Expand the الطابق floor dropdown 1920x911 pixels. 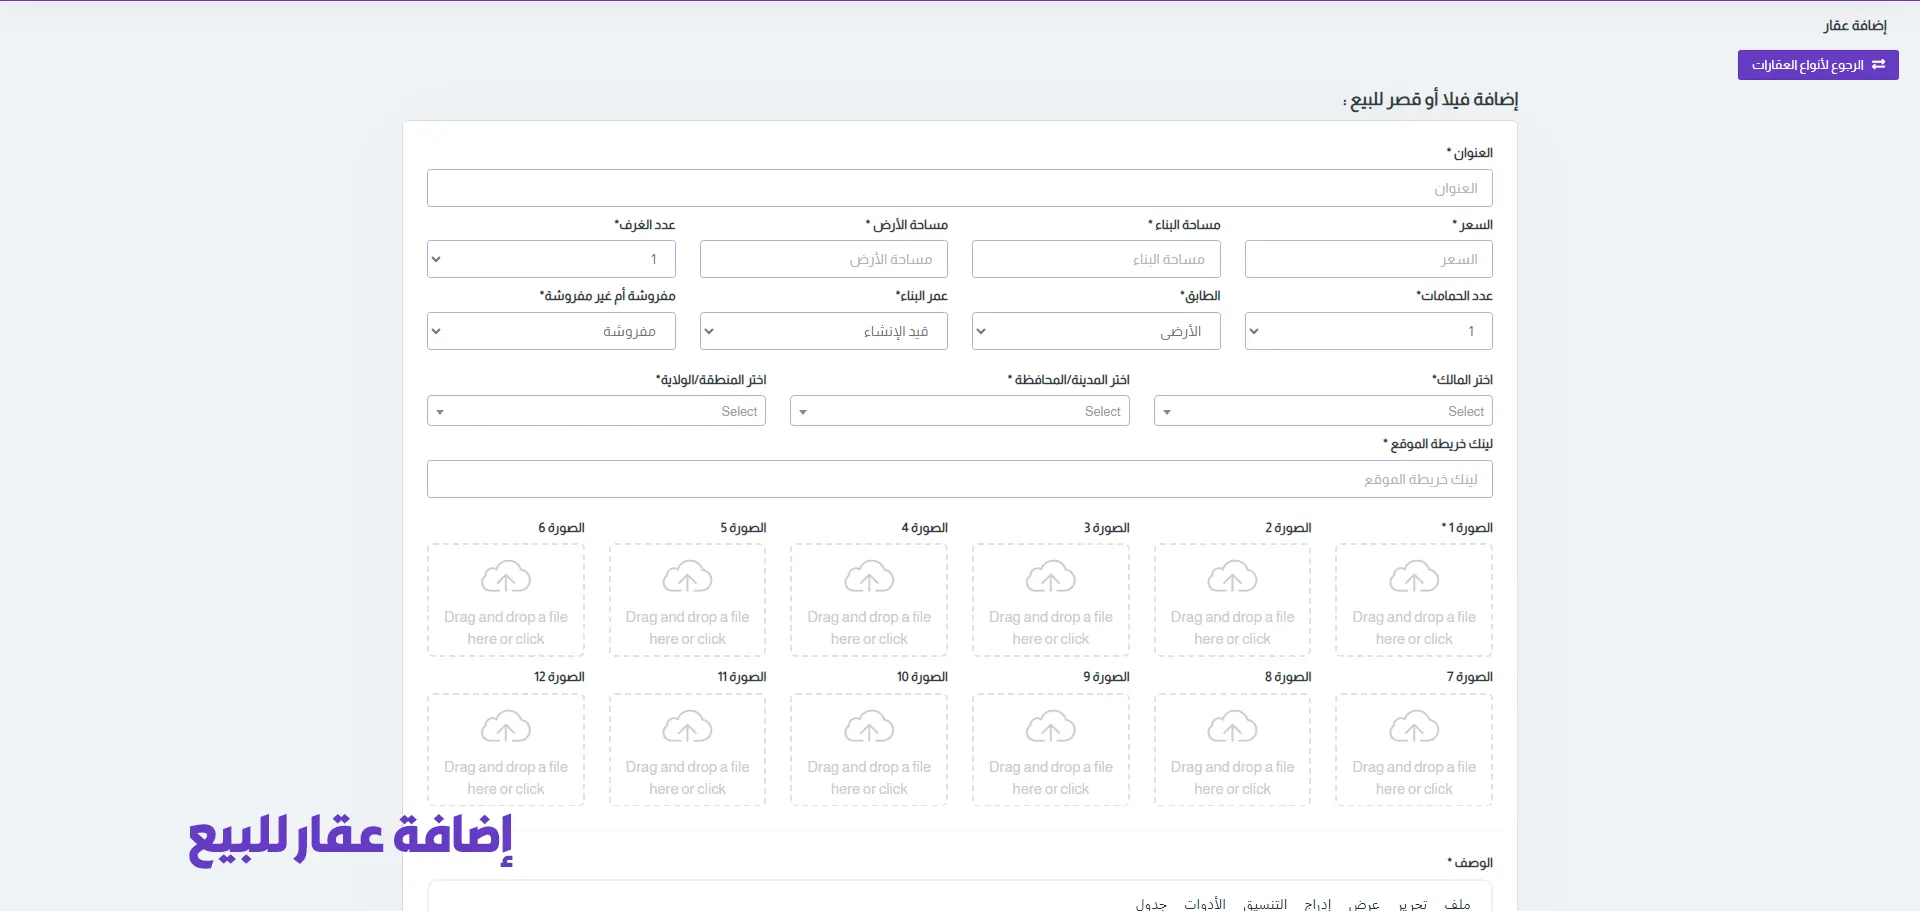point(1096,331)
